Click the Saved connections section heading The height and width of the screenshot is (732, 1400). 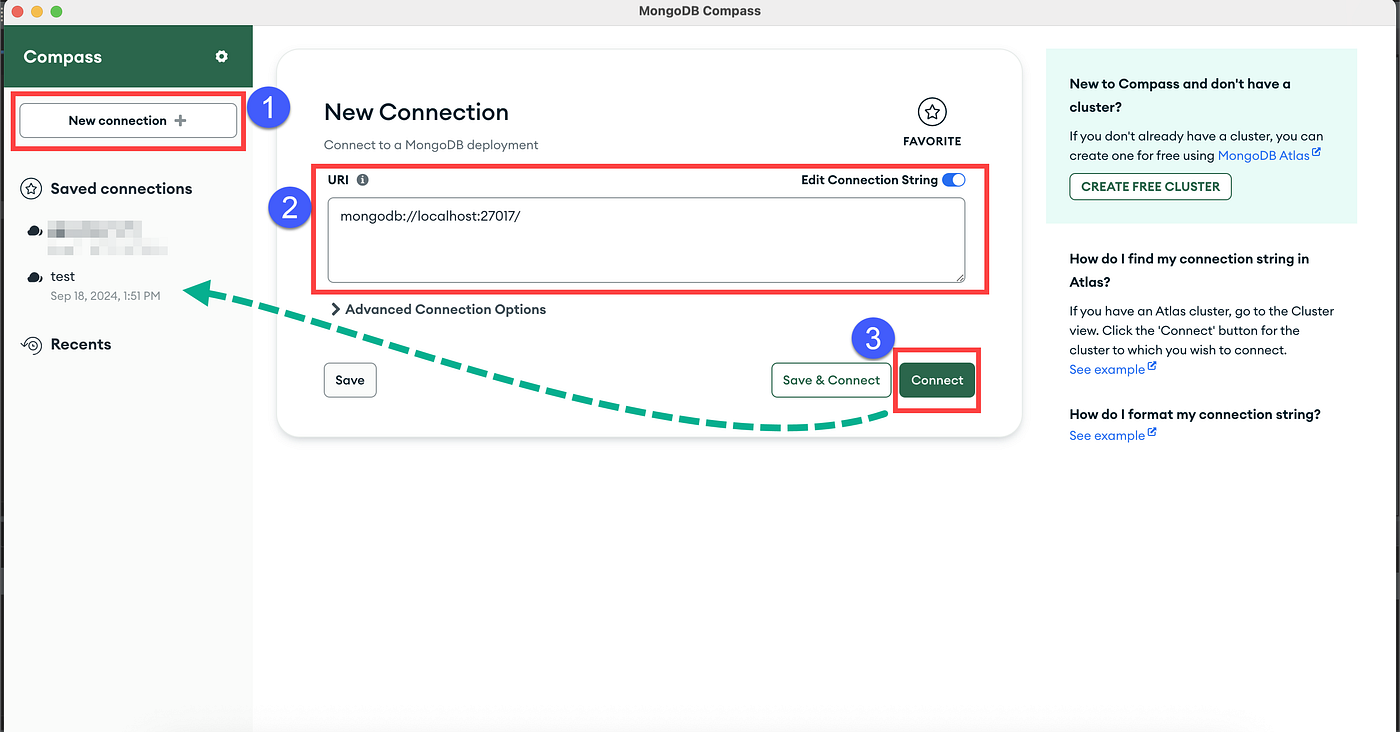click(121, 189)
